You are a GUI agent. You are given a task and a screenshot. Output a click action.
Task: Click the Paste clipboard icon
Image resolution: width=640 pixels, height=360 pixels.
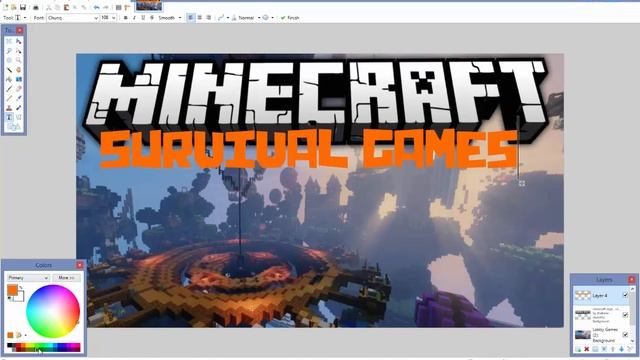(66, 7)
